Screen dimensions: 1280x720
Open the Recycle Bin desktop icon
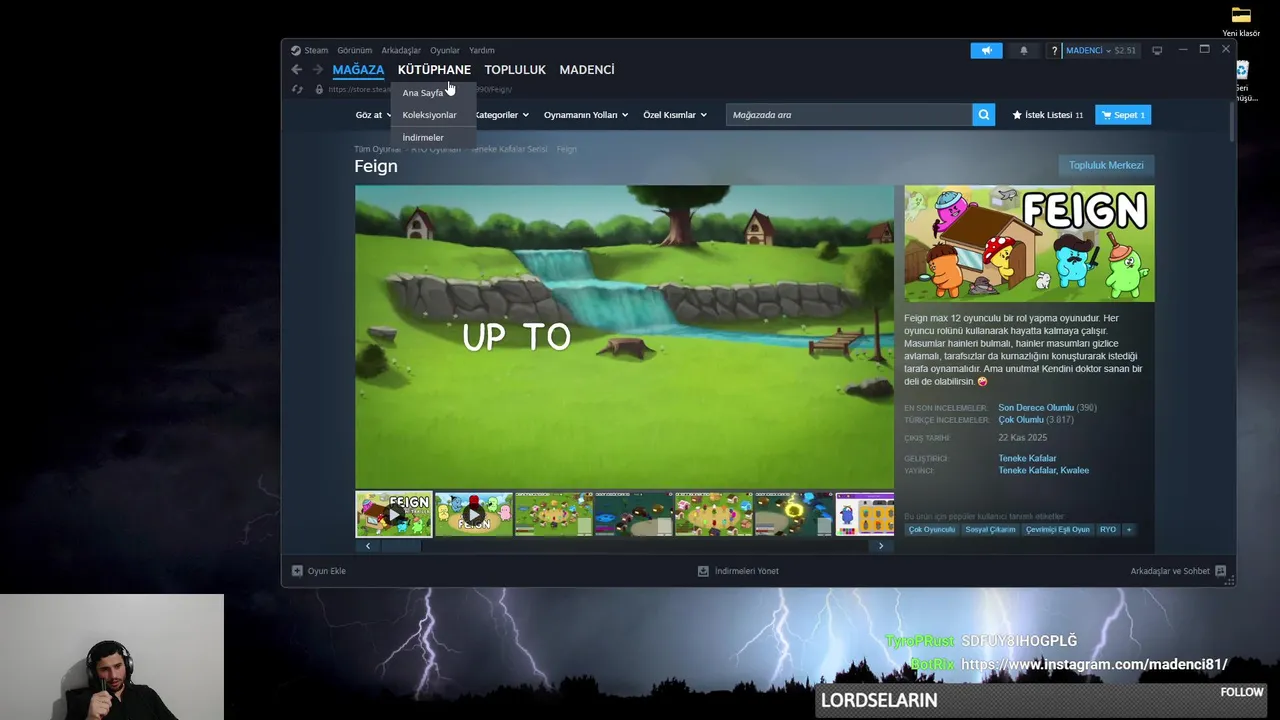pos(1241,82)
